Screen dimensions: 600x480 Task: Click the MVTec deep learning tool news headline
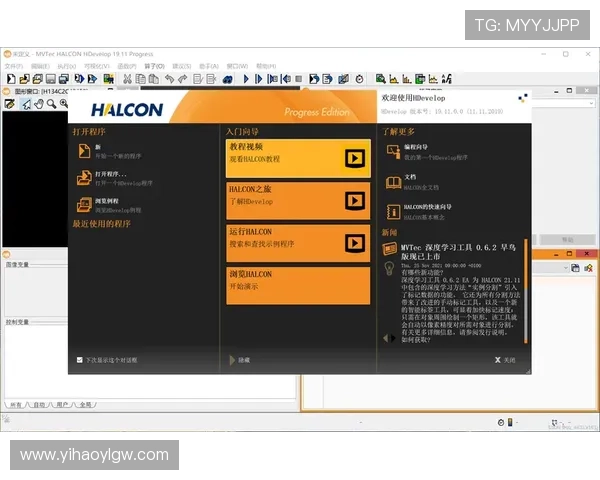458,252
